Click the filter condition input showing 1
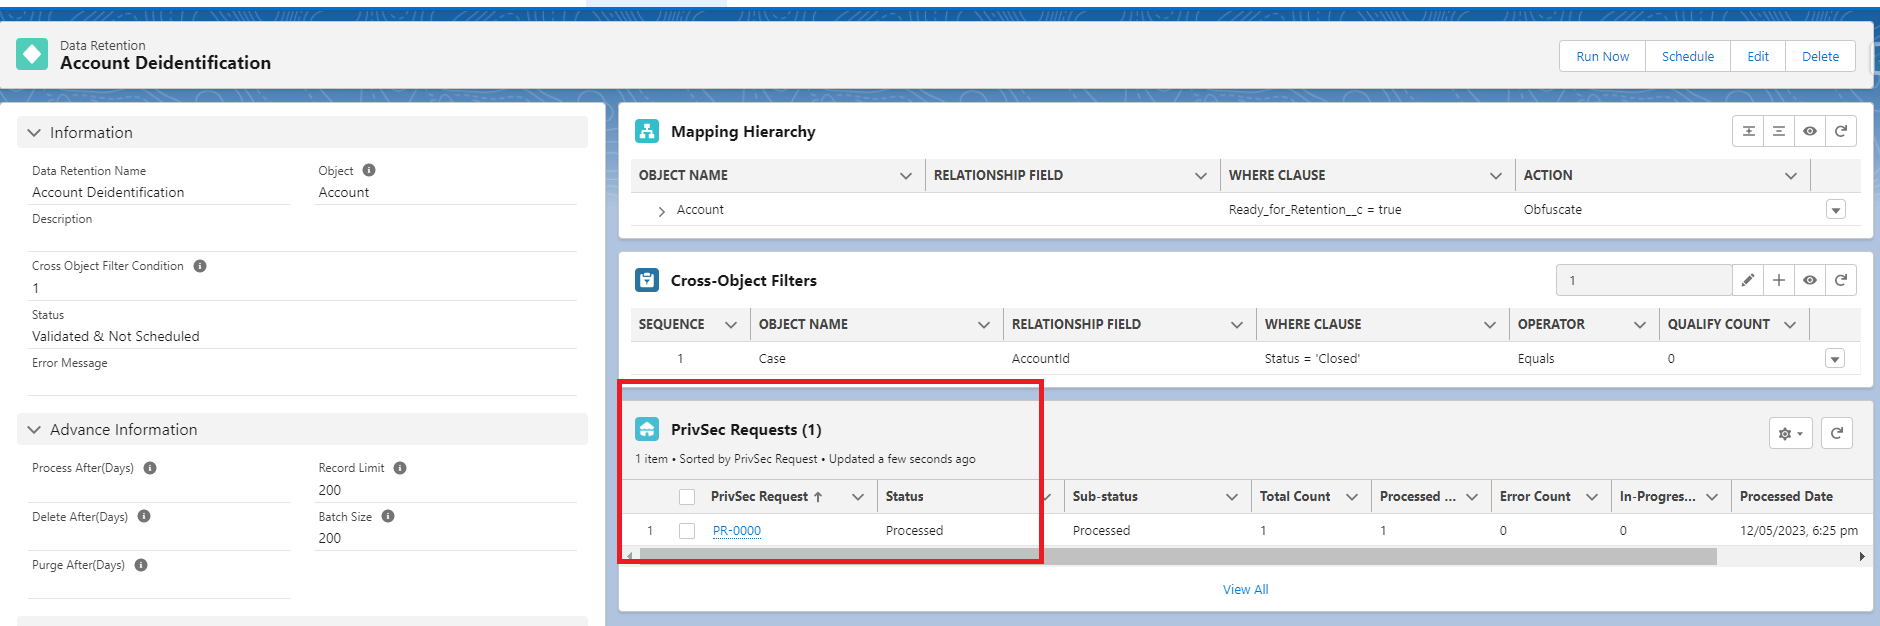Image resolution: width=1880 pixels, height=626 pixels. pyautogui.click(x=1644, y=280)
